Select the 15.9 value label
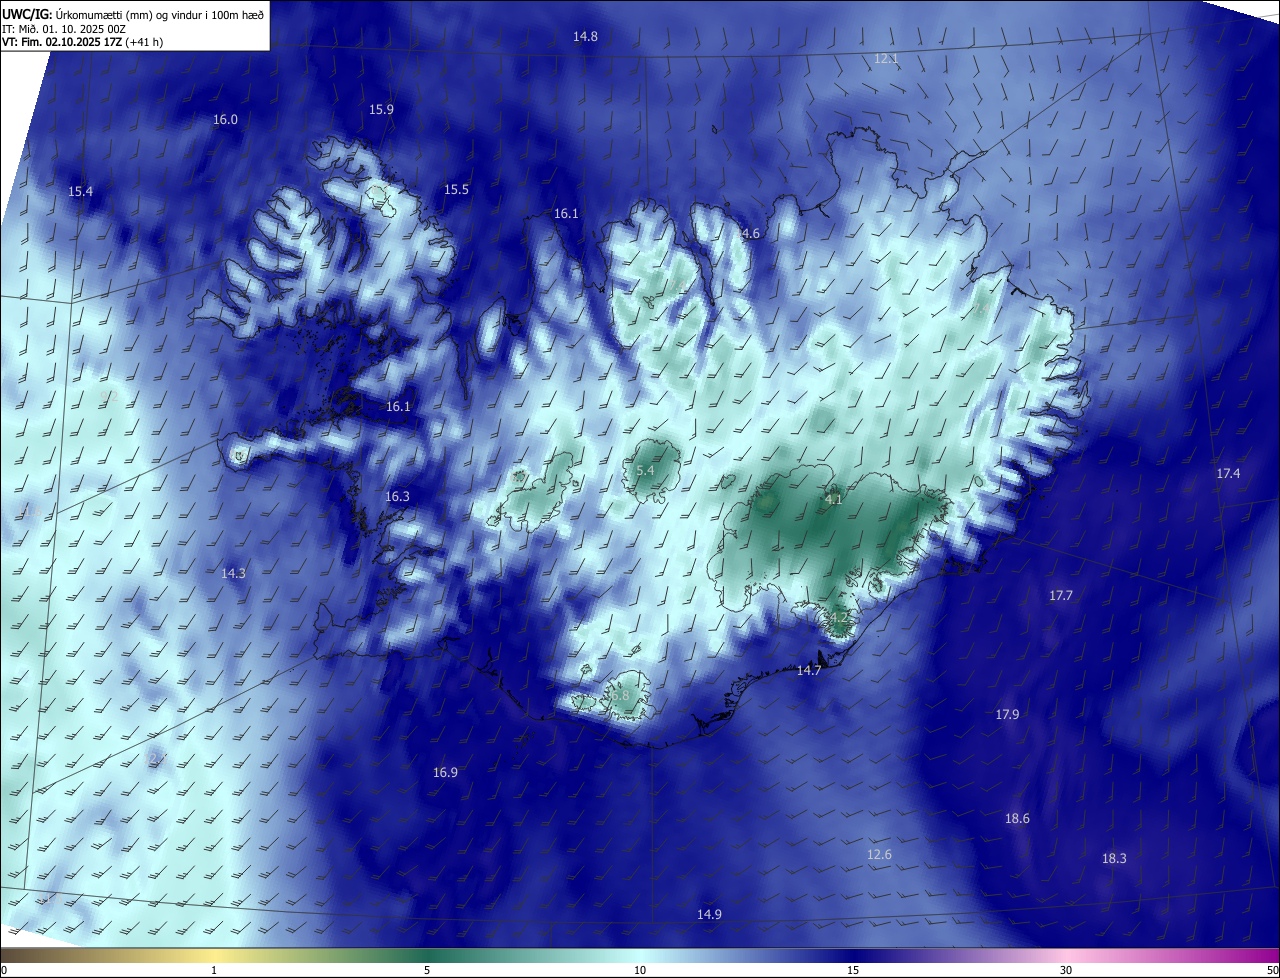 (x=381, y=110)
